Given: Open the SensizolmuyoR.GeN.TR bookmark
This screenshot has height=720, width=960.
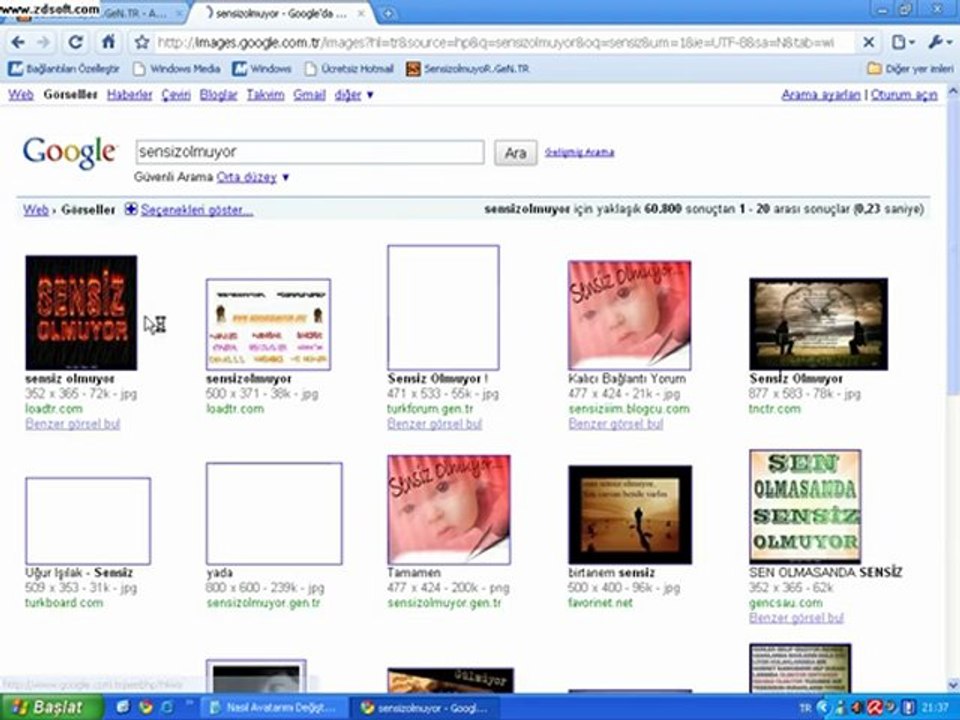Looking at the screenshot, I should pos(468,69).
